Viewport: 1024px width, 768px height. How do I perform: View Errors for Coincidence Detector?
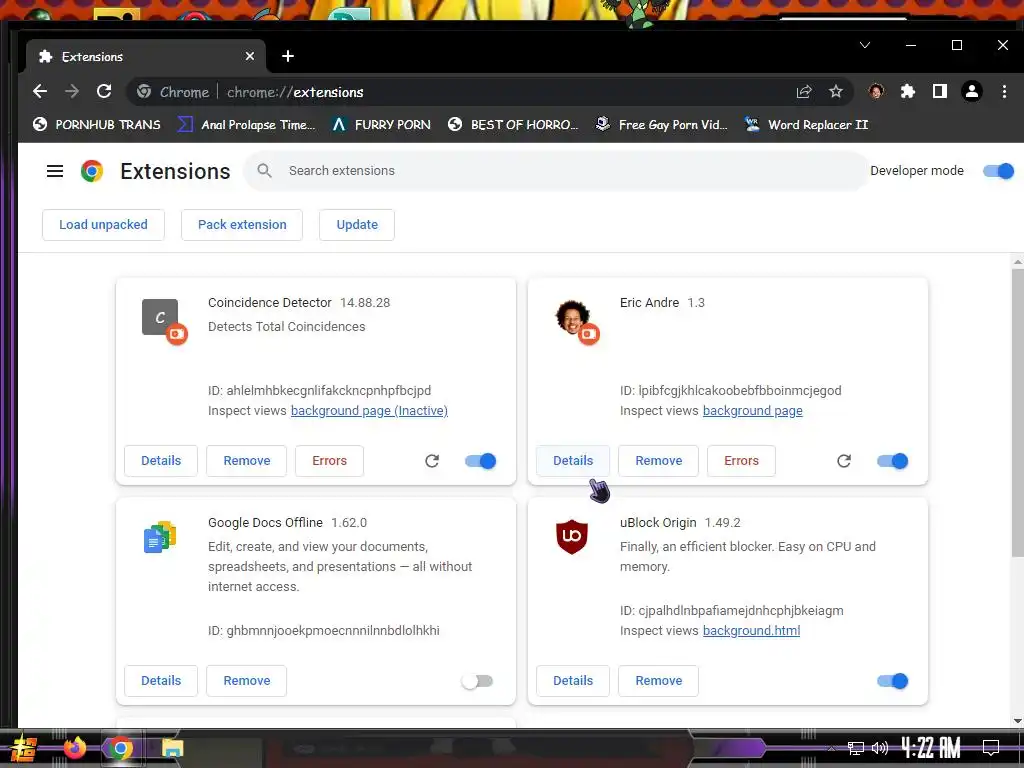click(x=329, y=461)
